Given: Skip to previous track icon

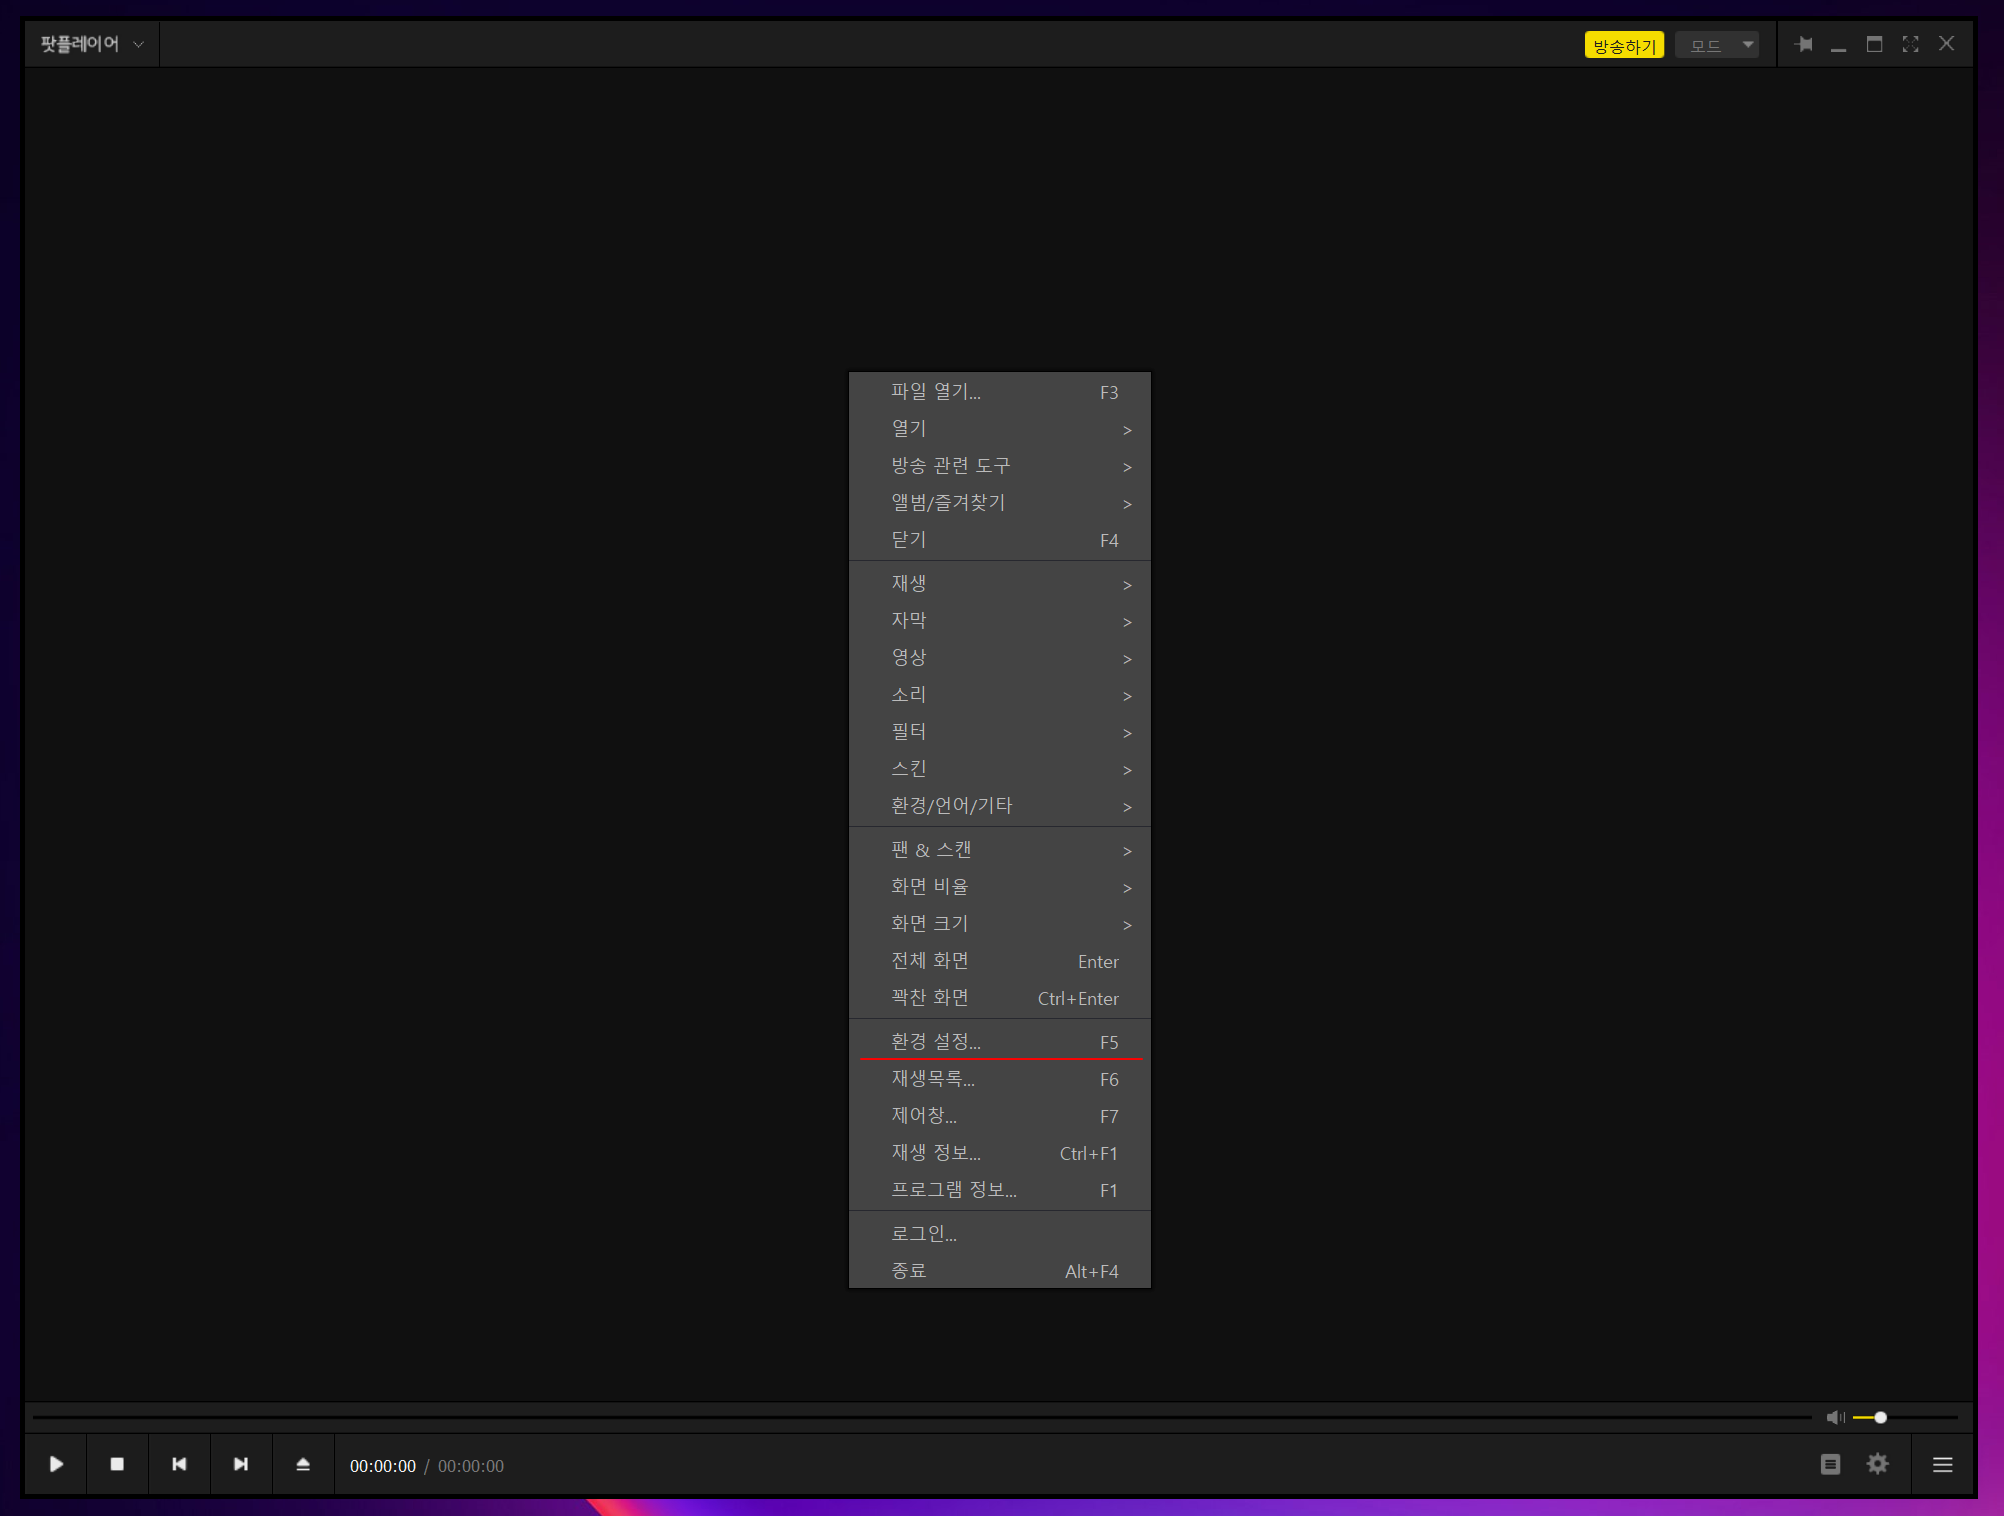Looking at the screenshot, I should pos(179,1464).
